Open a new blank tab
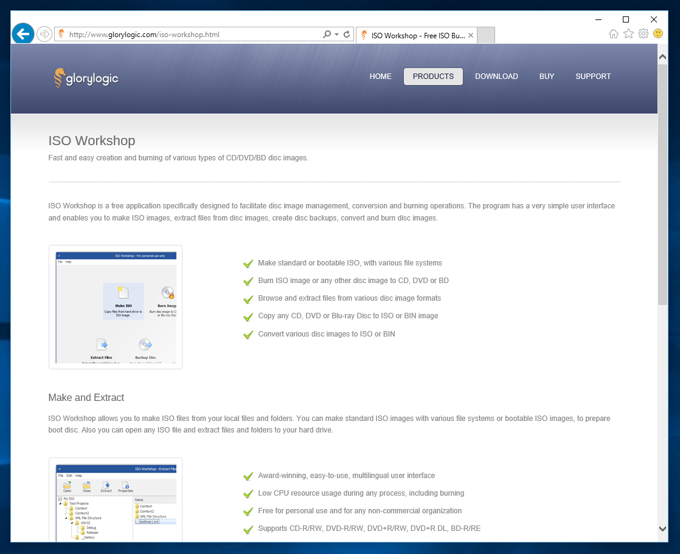Viewport: 680px width, 554px height. pyautogui.click(x=486, y=36)
